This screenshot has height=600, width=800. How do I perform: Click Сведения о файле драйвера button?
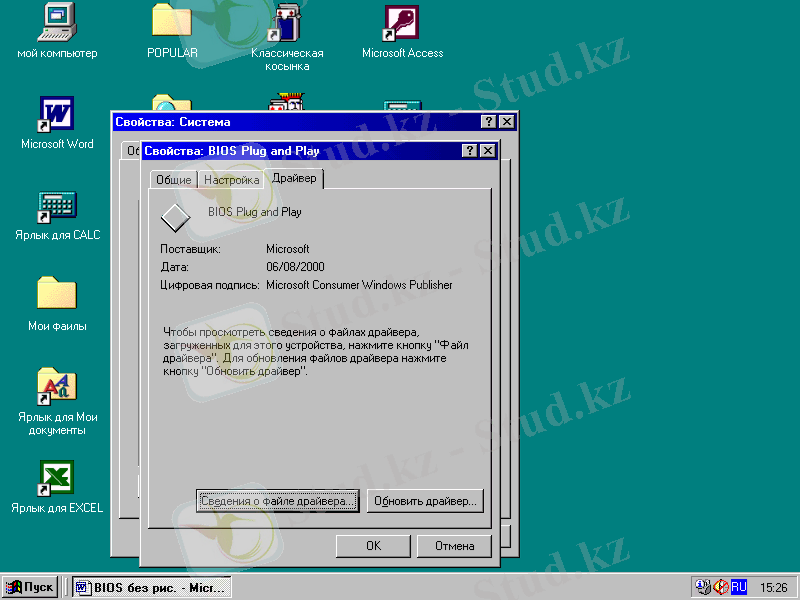(x=278, y=501)
